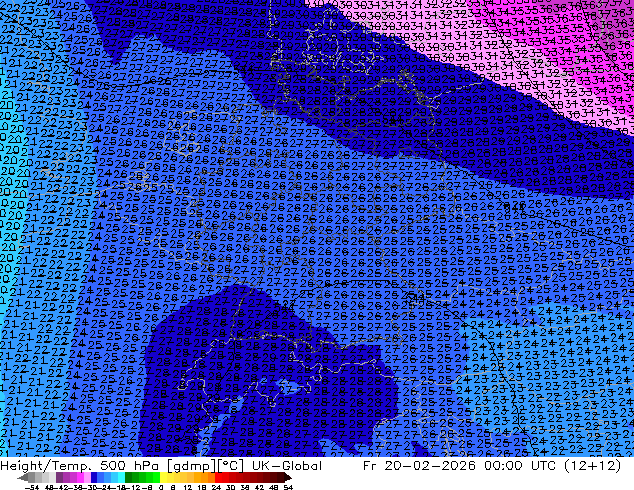
Task: Click the '[gdmp]' unit label
Action: coord(191,466)
